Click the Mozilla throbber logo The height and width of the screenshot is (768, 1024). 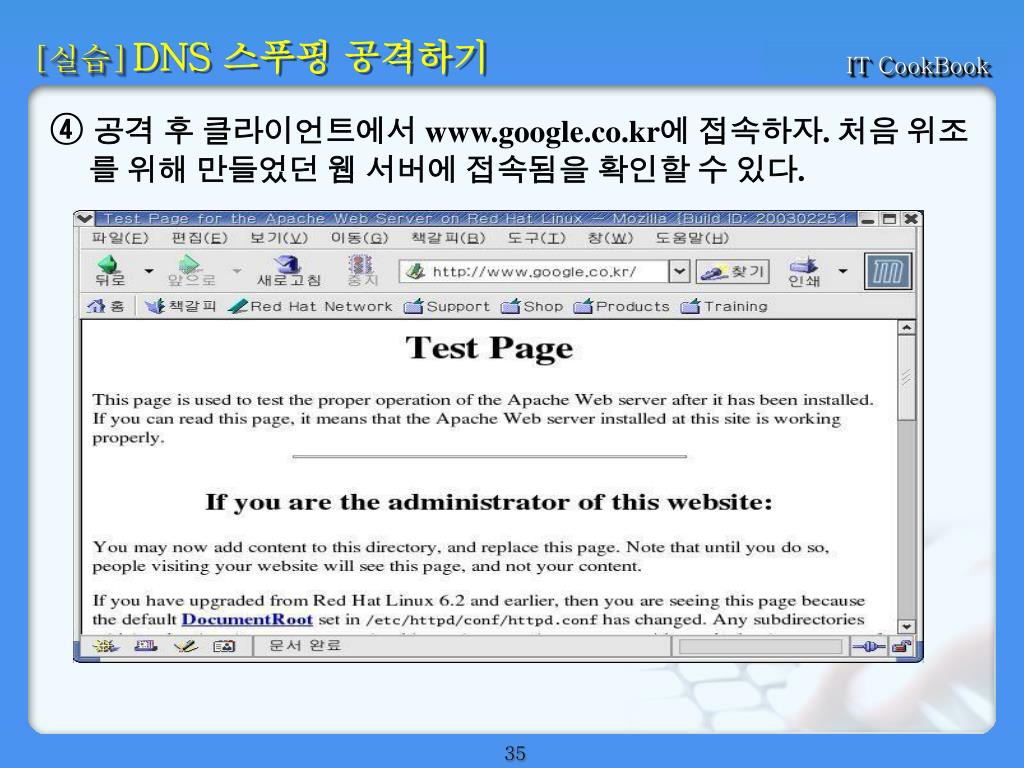(x=887, y=271)
